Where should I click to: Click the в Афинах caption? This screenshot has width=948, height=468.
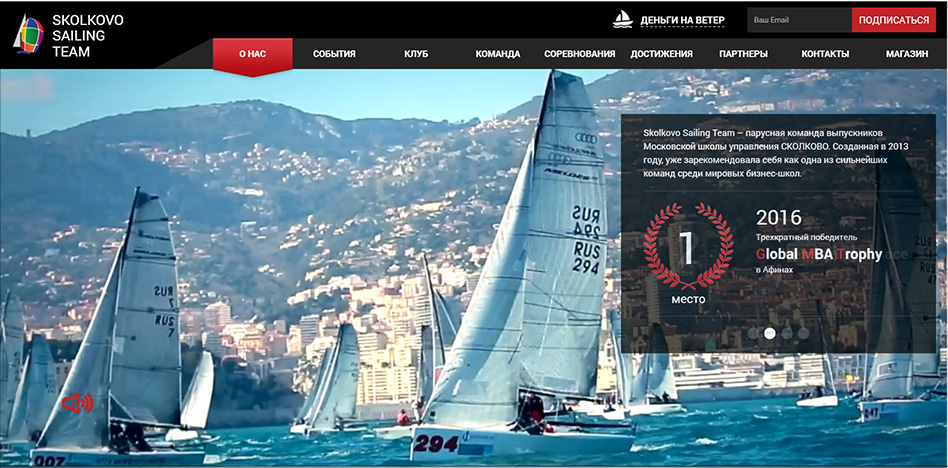774,270
